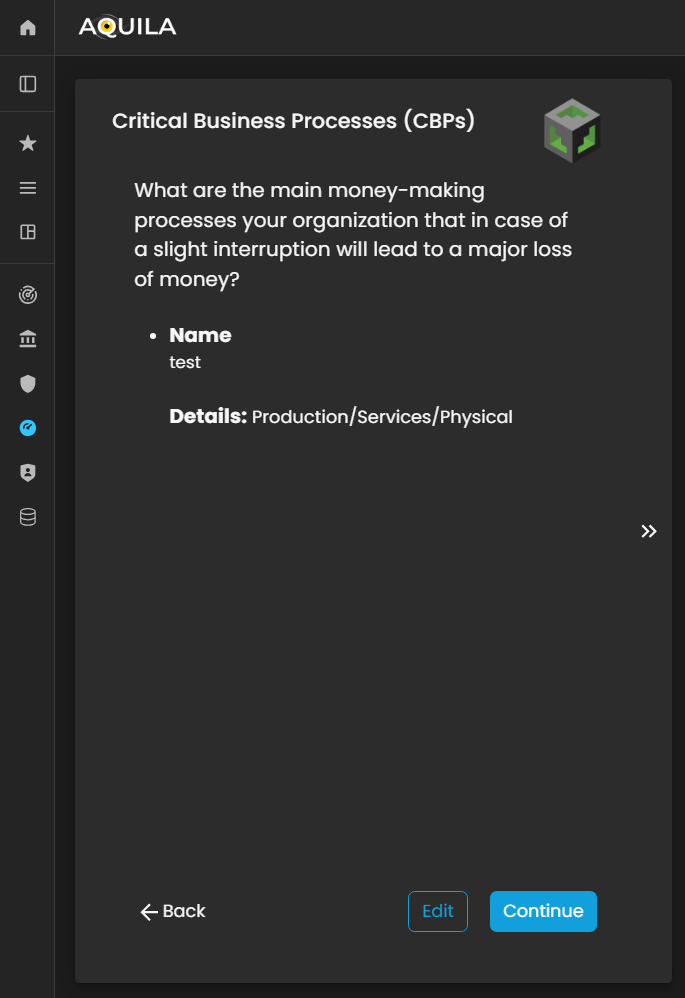The height and width of the screenshot is (998, 685).
Task: Open favorites via the star icon
Action: click(x=28, y=144)
